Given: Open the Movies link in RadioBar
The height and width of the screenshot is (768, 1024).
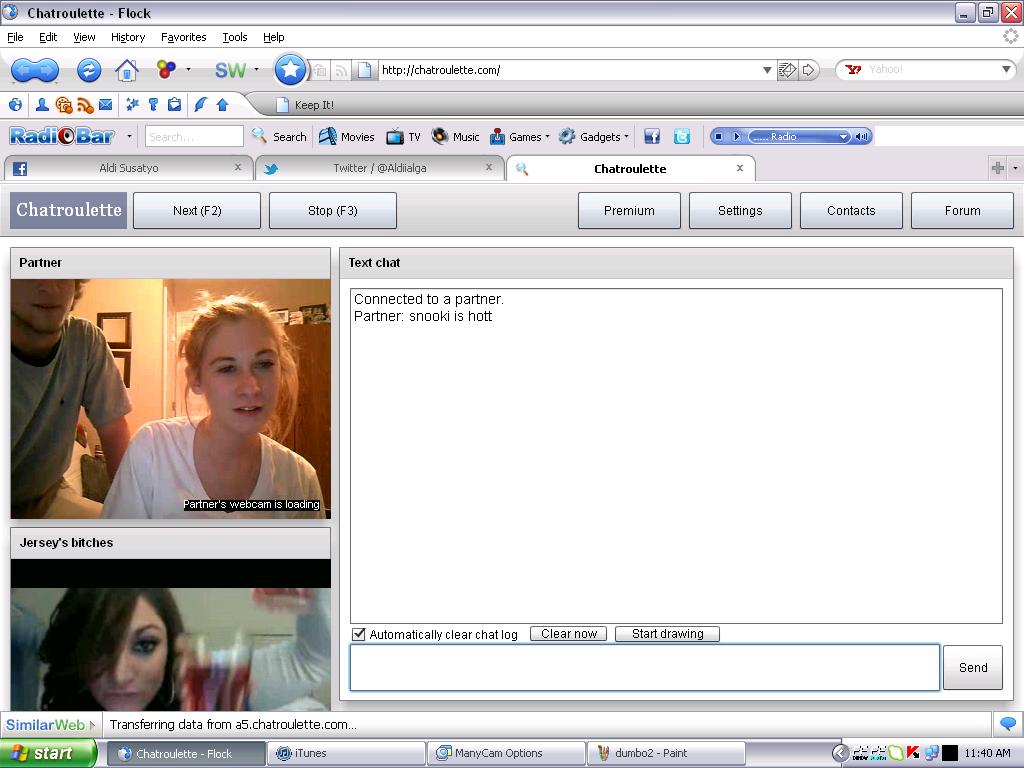Looking at the screenshot, I should 347,136.
